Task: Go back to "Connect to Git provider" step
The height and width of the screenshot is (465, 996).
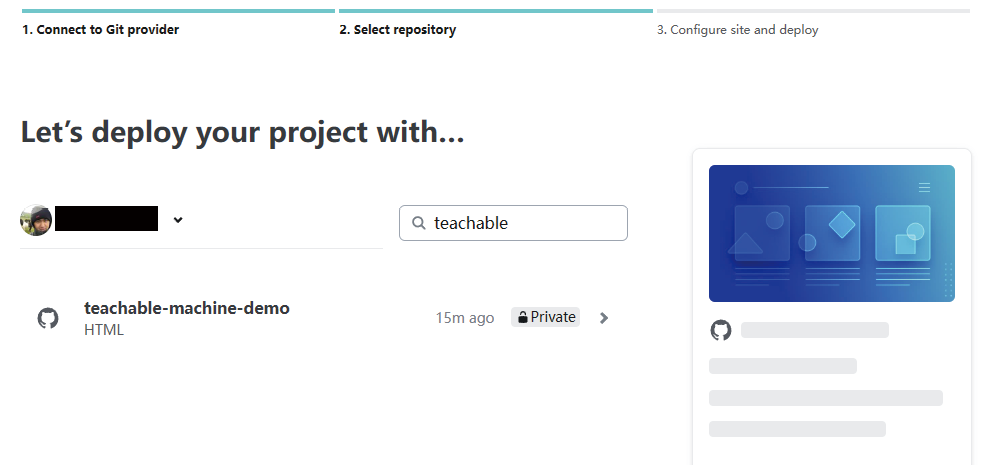Action: [x=101, y=30]
